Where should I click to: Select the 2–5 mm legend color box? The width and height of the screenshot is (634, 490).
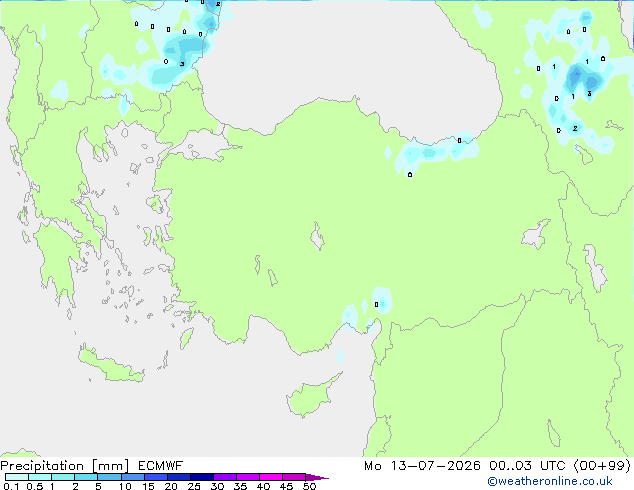[x=86, y=477]
